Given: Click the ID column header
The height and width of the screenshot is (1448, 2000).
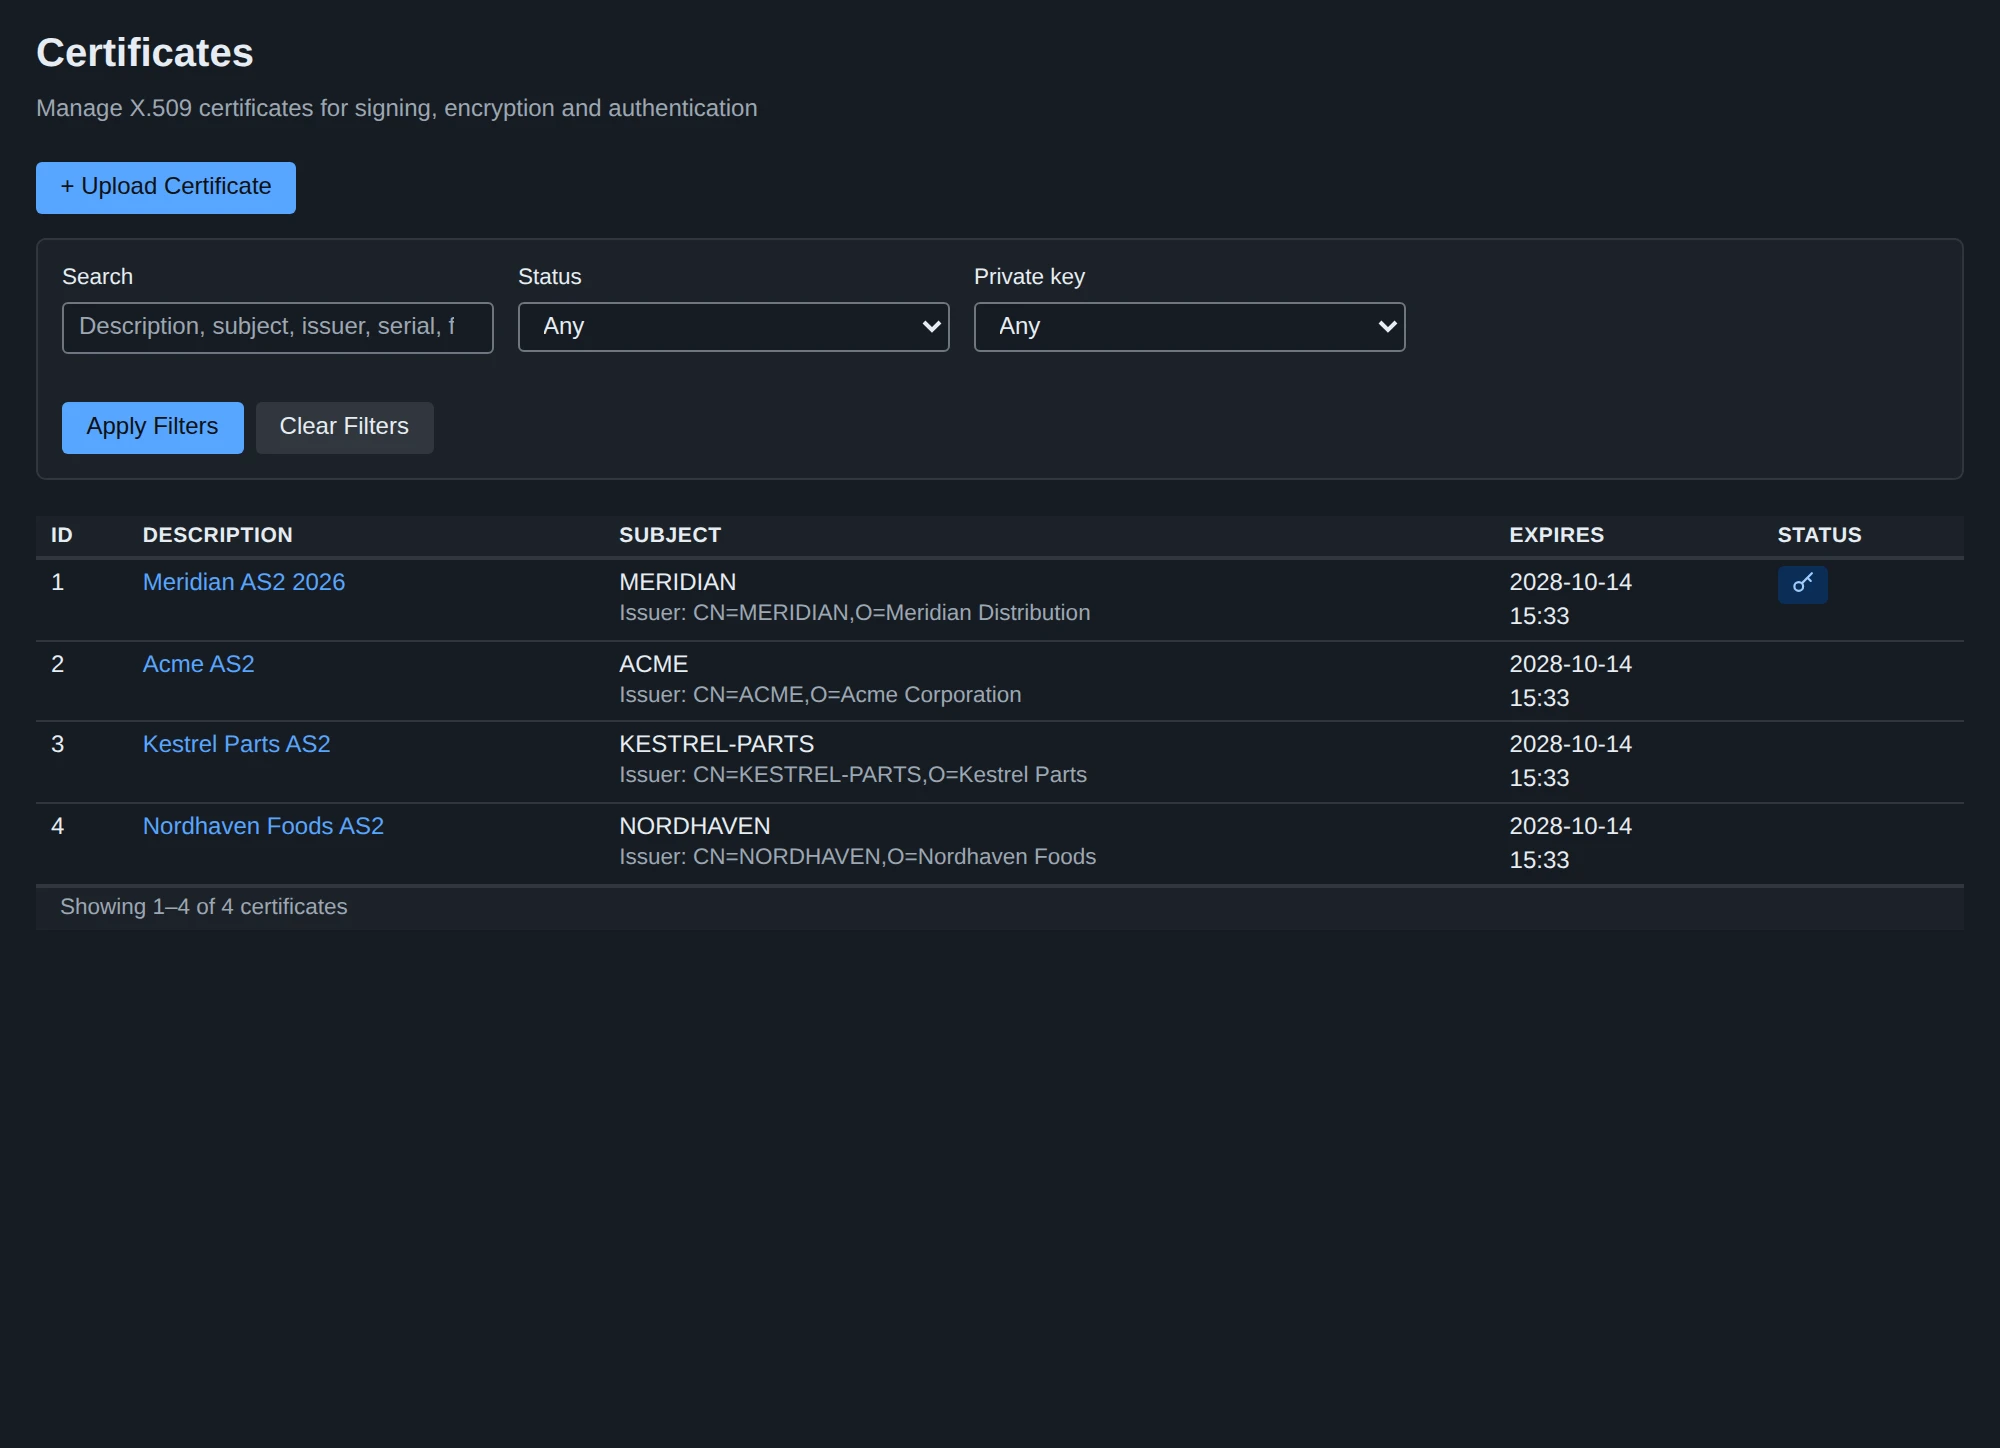Looking at the screenshot, I should (x=62, y=535).
